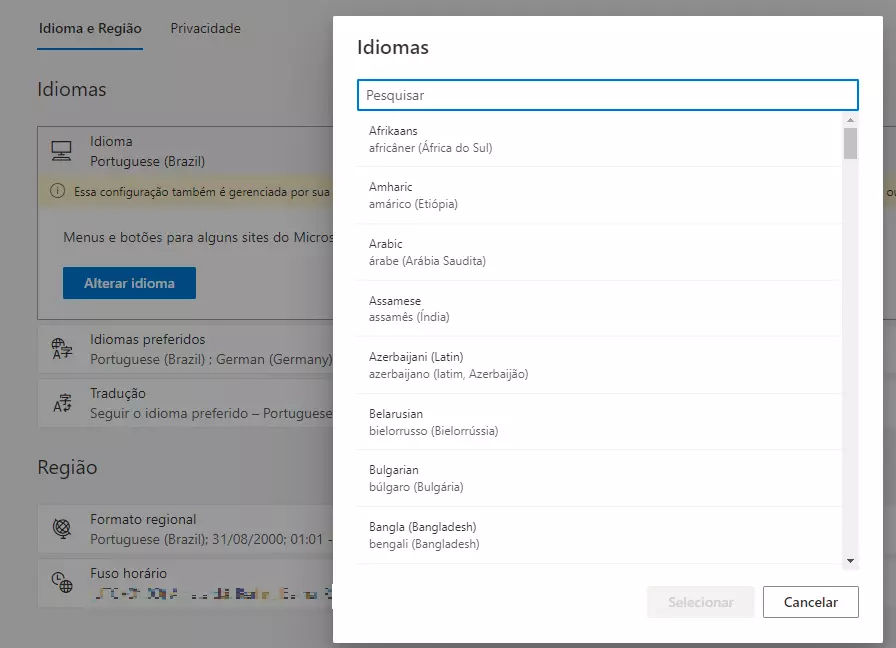Expand the Formato regional section
Image resolution: width=896 pixels, height=648 pixels.
pos(190,529)
